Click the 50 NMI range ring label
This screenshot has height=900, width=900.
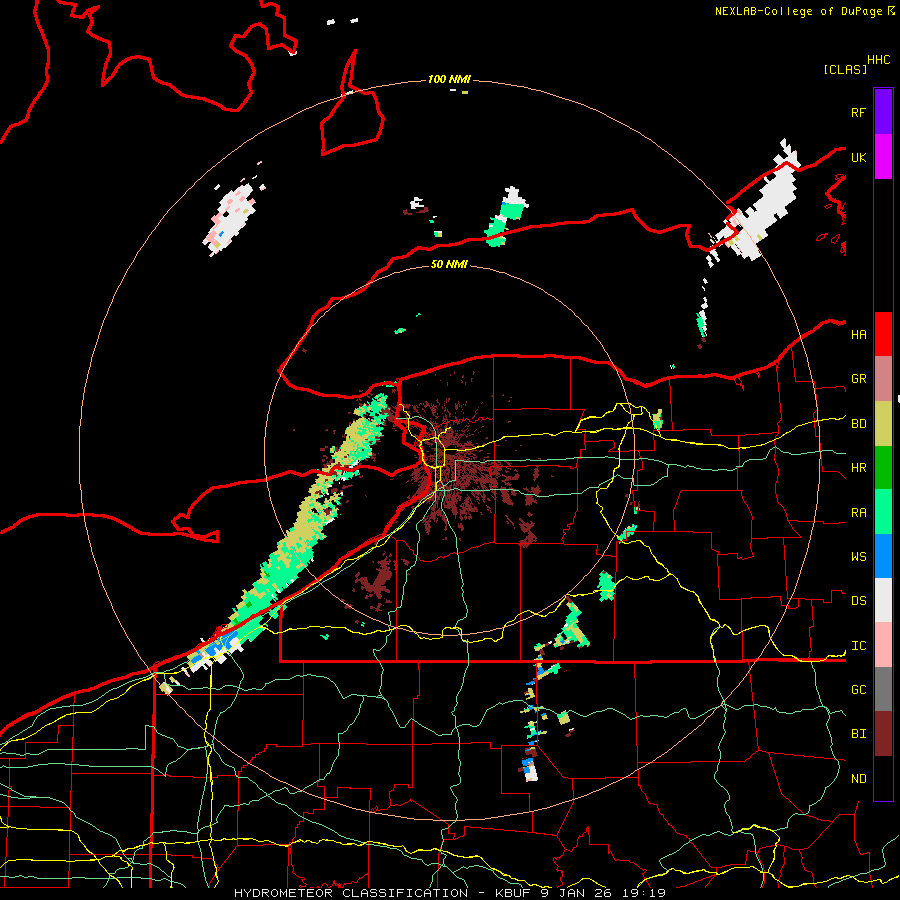click(449, 264)
